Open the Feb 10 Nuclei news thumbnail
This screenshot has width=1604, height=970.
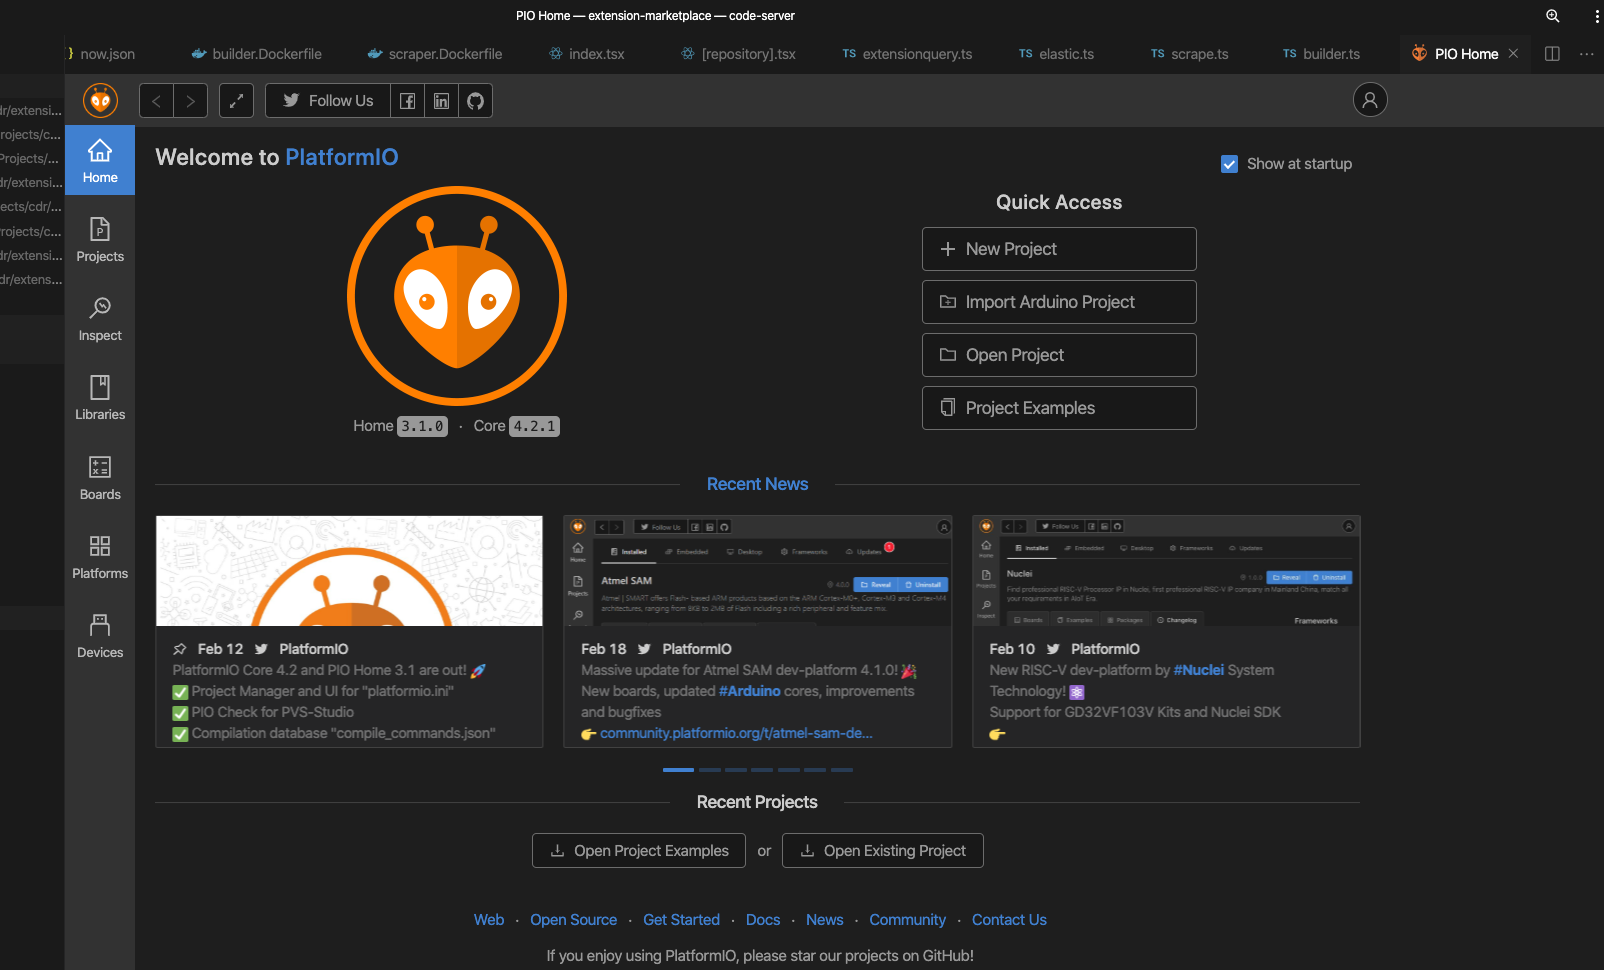[x=1166, y=571]
